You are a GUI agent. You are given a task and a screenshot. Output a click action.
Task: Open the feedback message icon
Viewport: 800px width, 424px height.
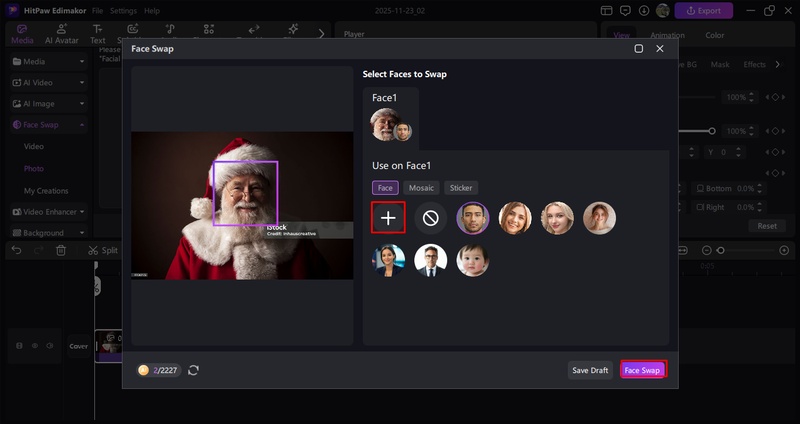[625, 11]
